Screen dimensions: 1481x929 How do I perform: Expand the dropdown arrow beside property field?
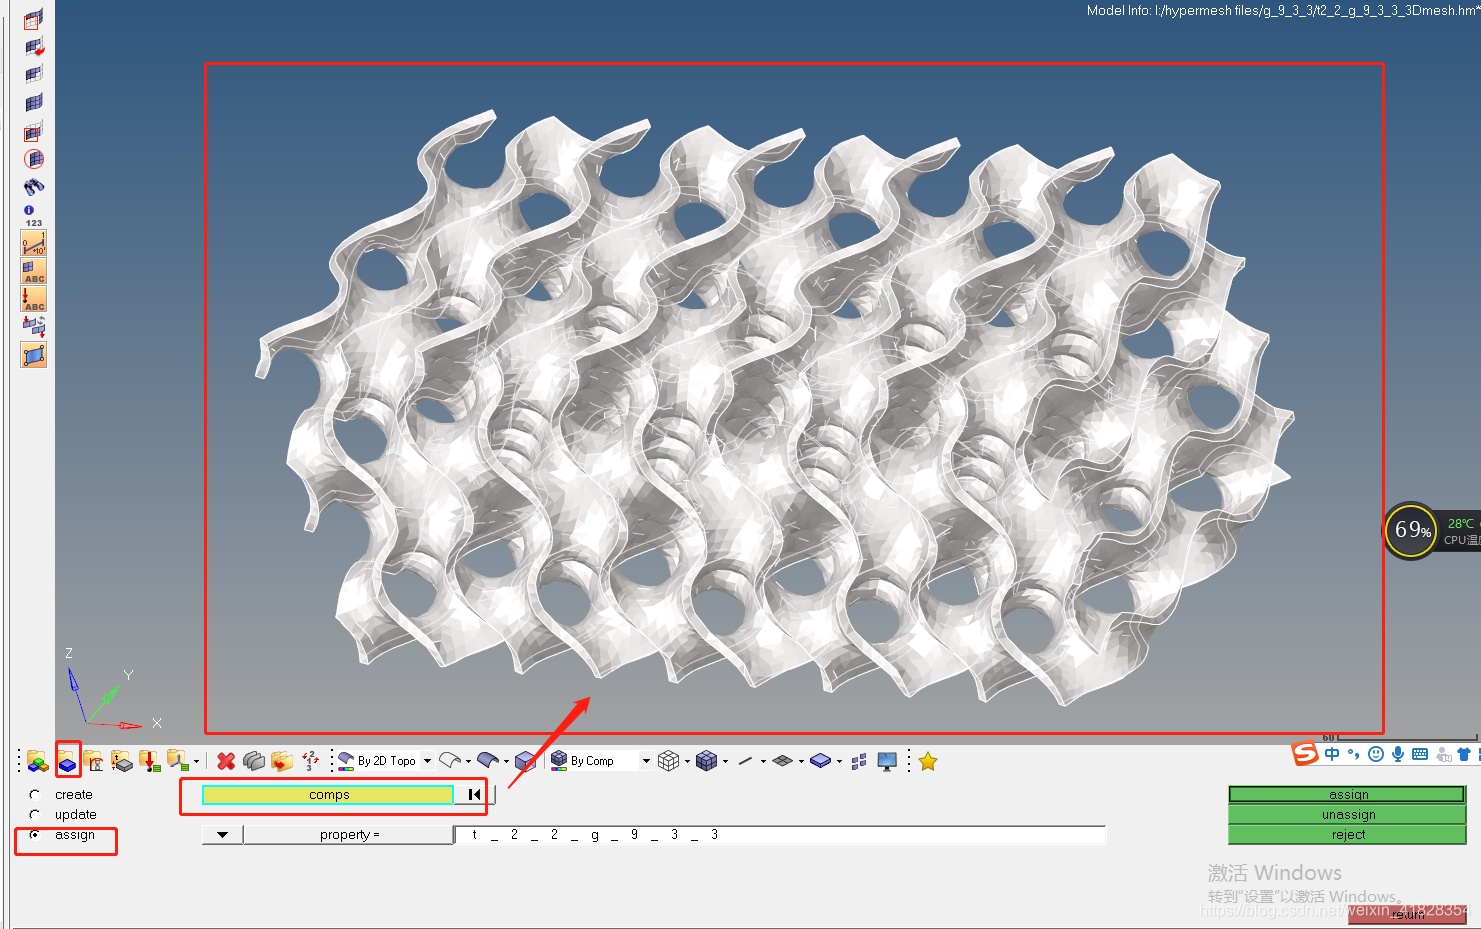[x=222, y=835]
